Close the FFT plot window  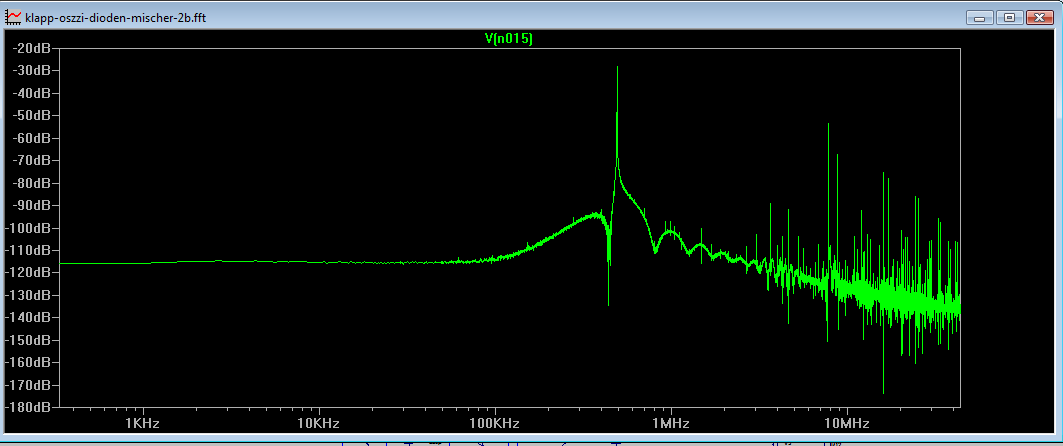tap(1039, 18)
